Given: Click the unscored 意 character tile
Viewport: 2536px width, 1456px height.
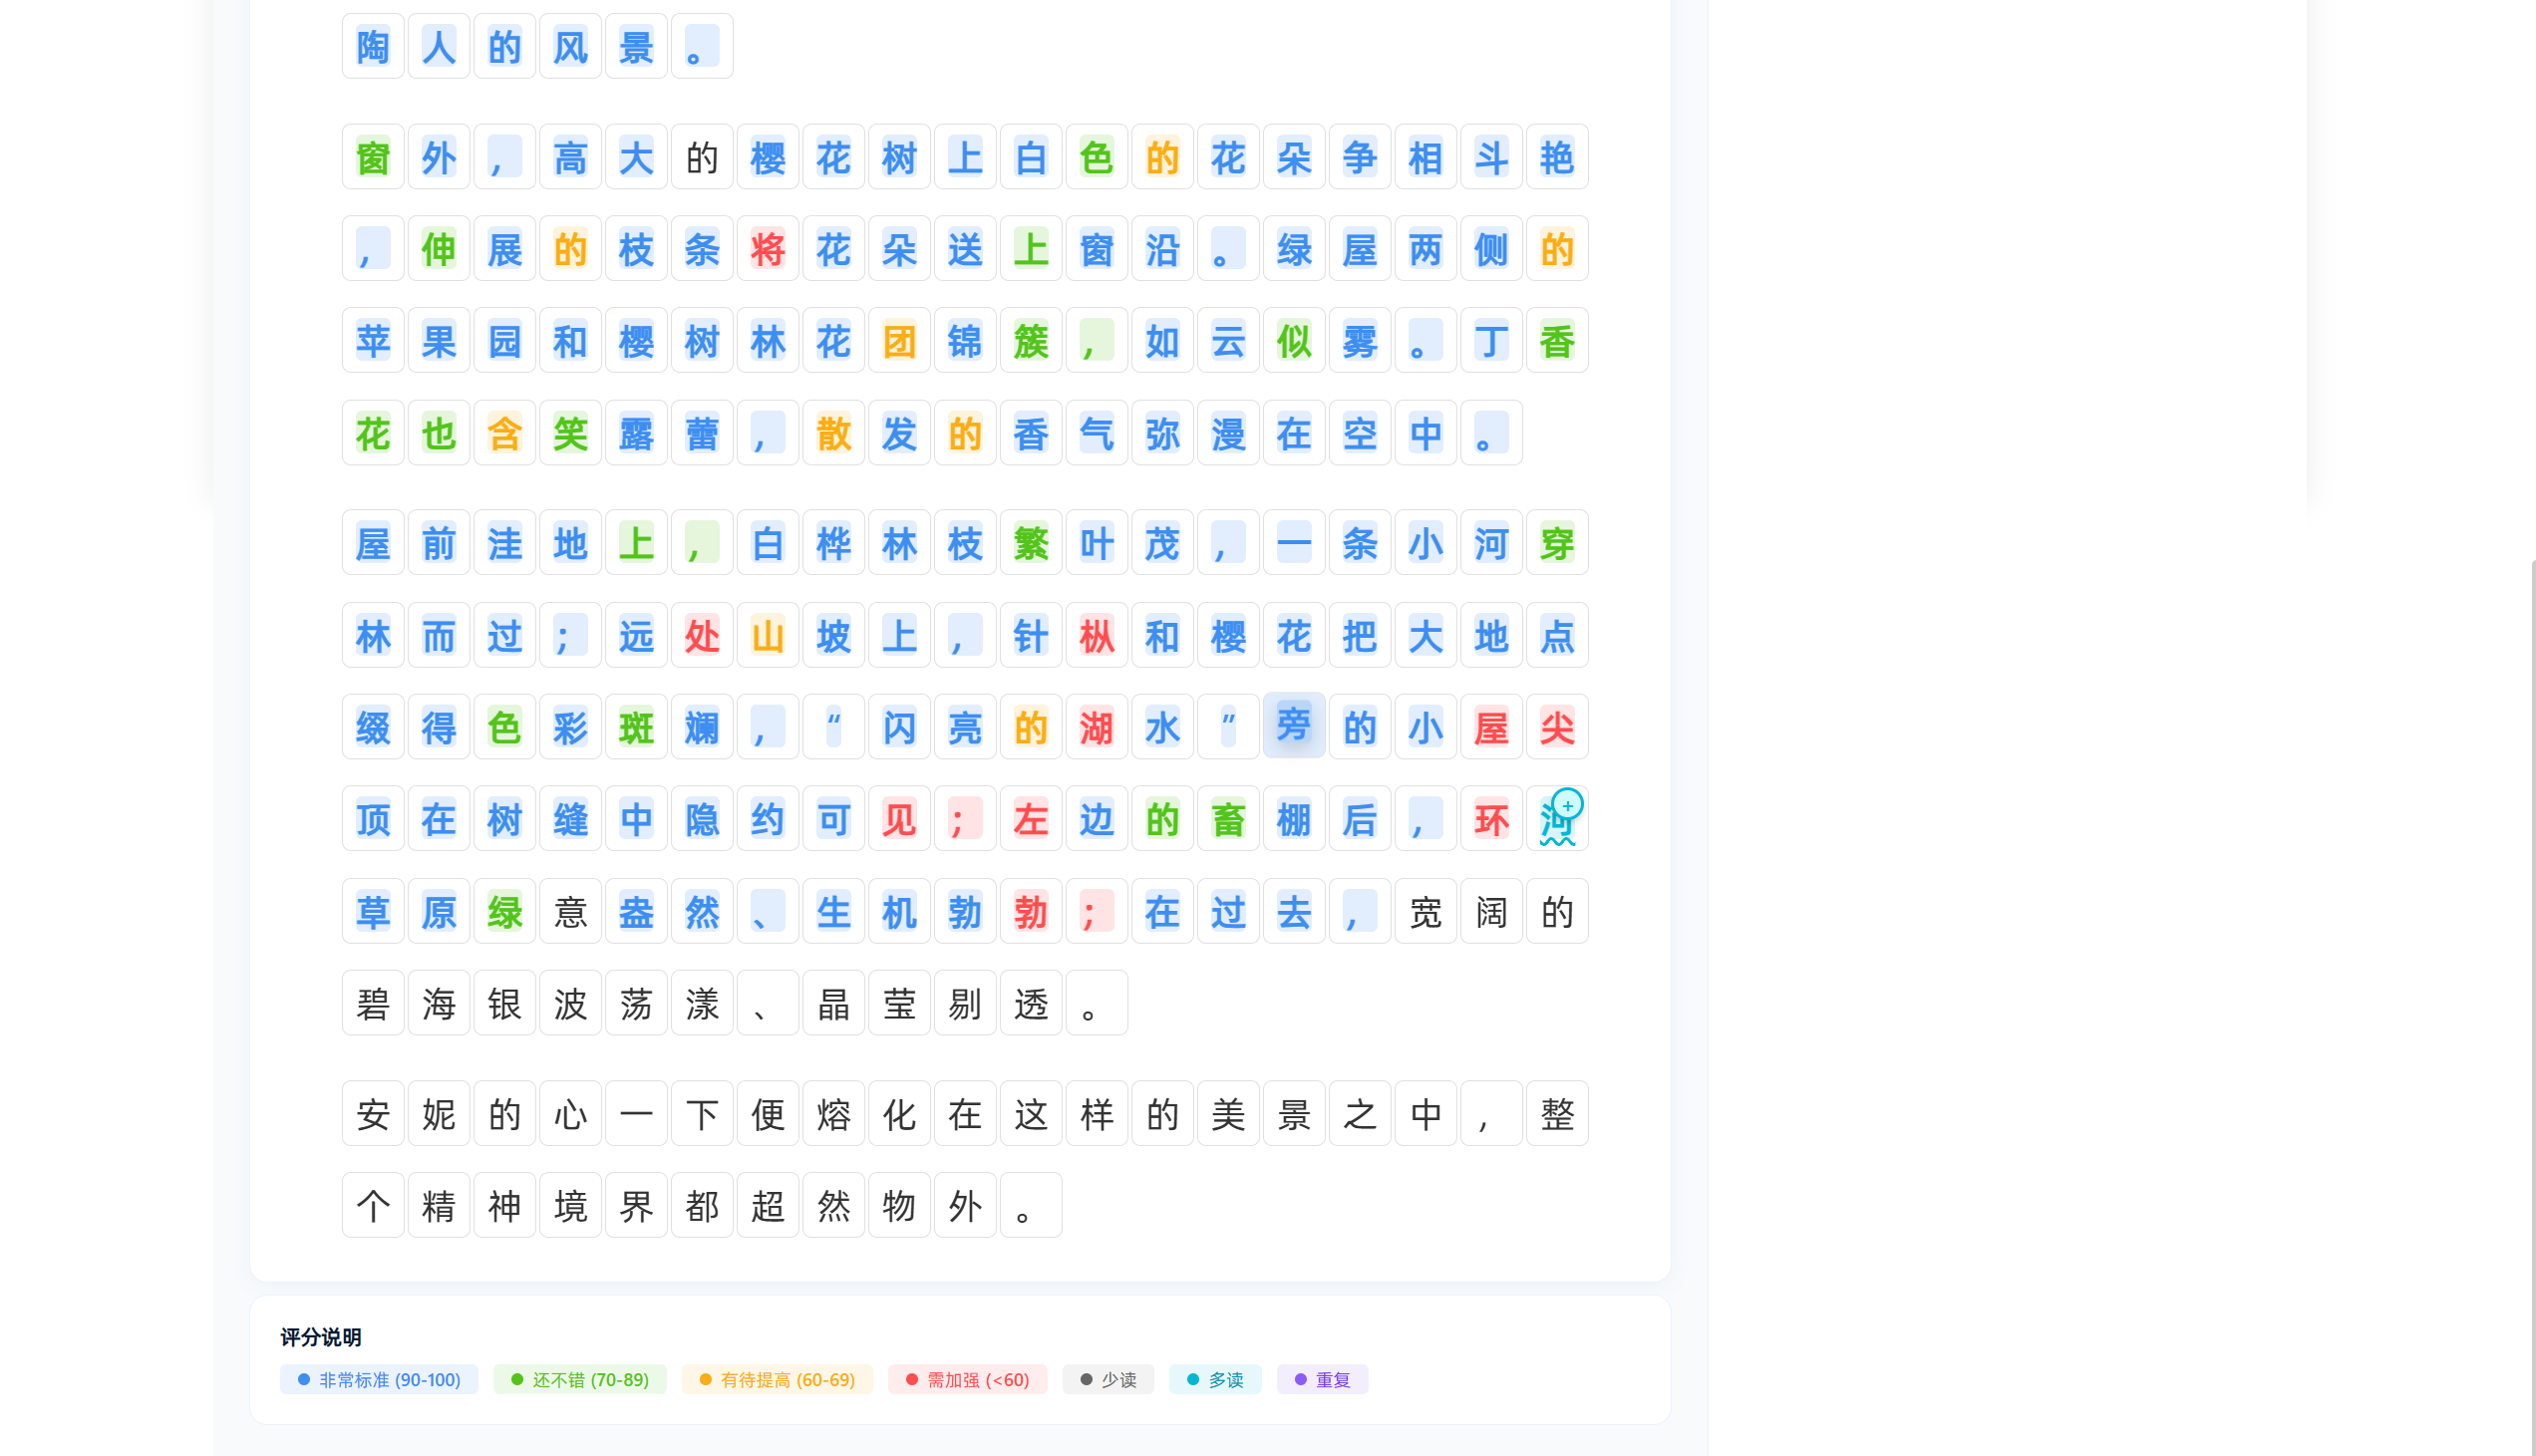Looking at the screenshot, I should tap(570, 911).
